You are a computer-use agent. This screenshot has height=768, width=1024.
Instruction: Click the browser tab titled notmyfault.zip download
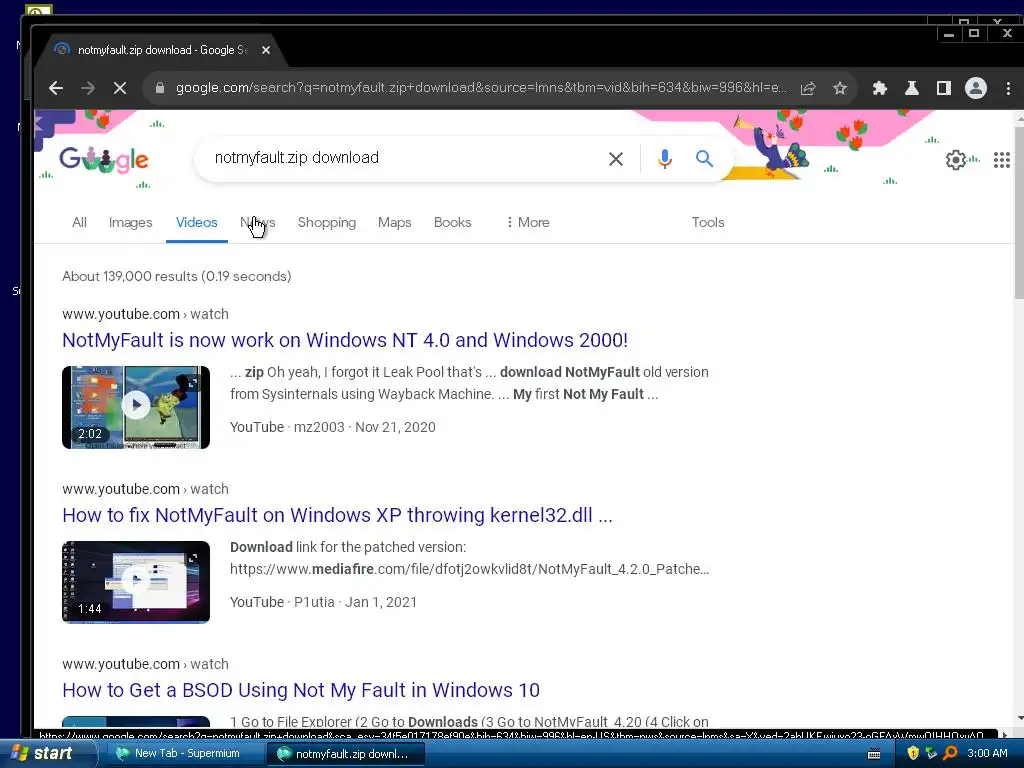point(162,50)
